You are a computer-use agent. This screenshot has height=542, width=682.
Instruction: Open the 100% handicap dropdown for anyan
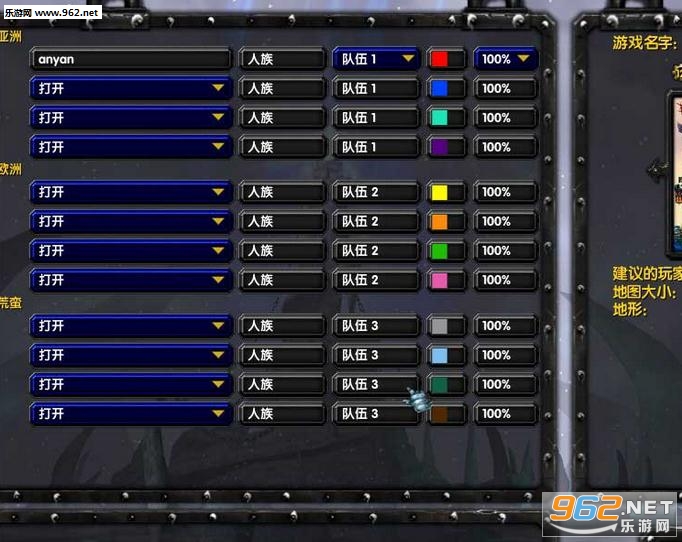tap(505, 59)
